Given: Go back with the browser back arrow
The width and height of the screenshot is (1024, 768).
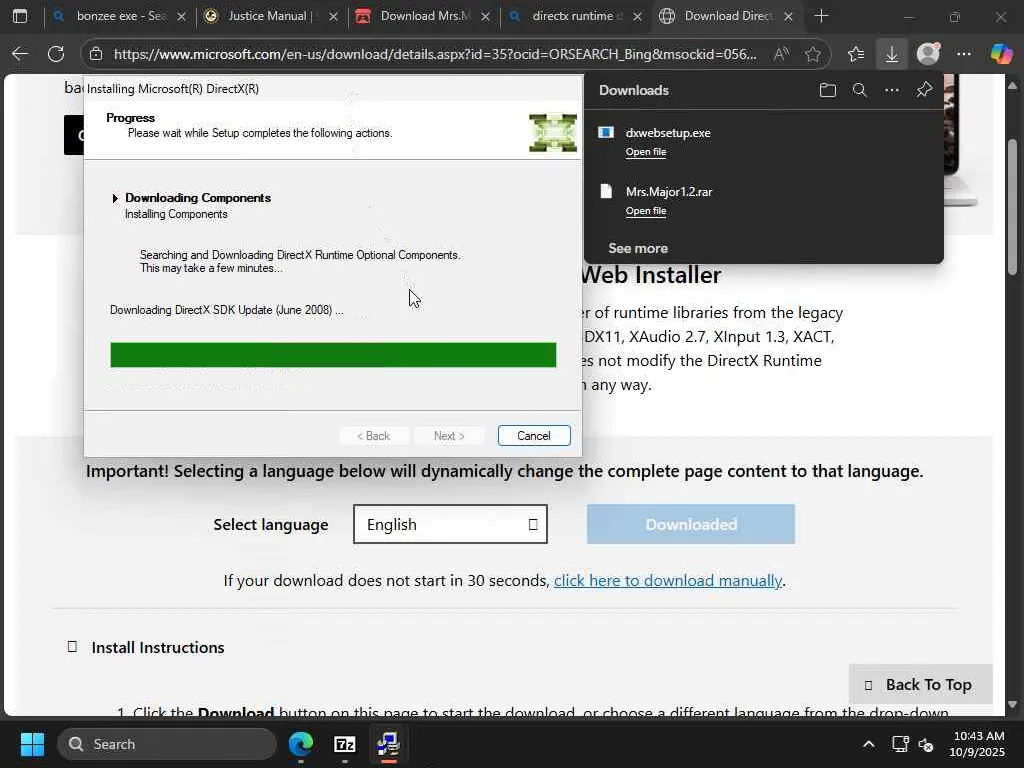Looking at the screenshot, I should [20, 54].
